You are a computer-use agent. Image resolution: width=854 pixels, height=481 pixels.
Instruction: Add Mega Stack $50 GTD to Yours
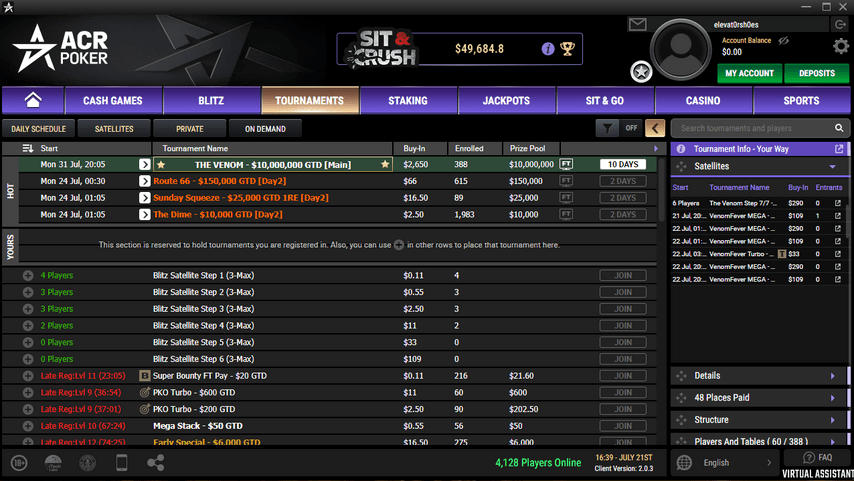coord(28,426)
